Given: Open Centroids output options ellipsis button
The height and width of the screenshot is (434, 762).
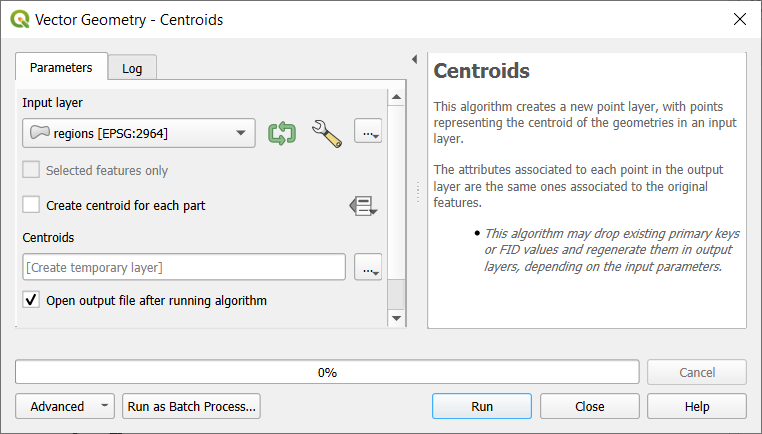Looking at the screenshot, I should (368, 268).
